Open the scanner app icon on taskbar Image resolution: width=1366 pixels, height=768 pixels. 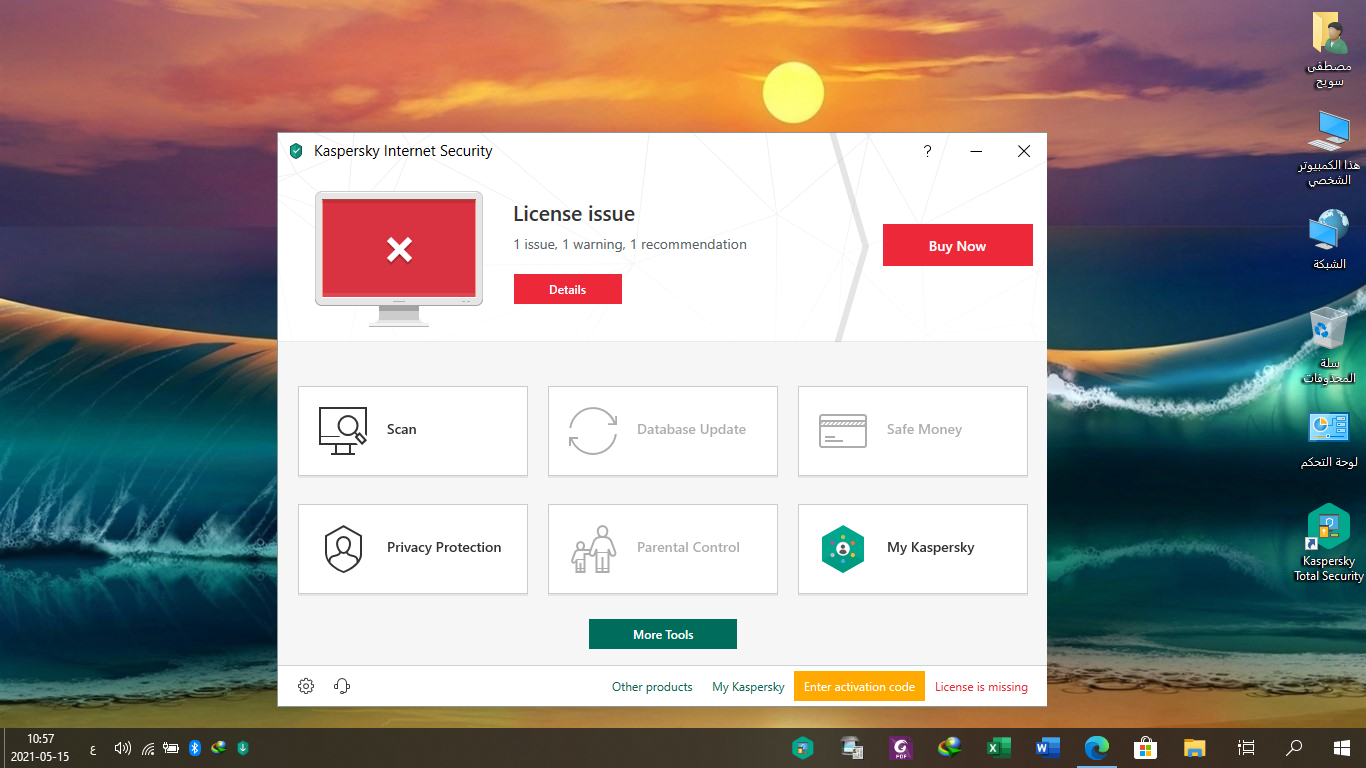tap(852, 747)
